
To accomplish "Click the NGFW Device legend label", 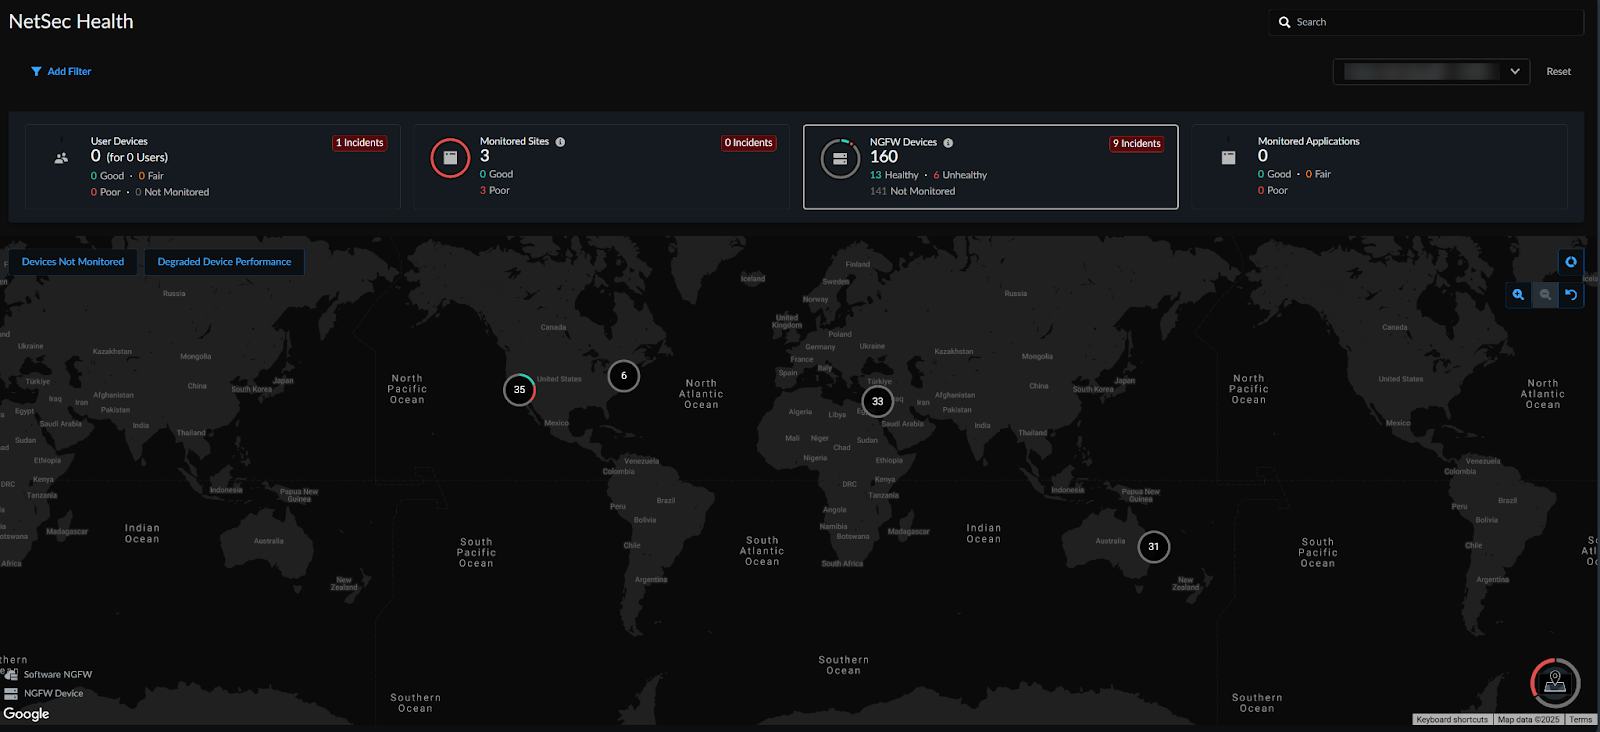I will 54,693.
